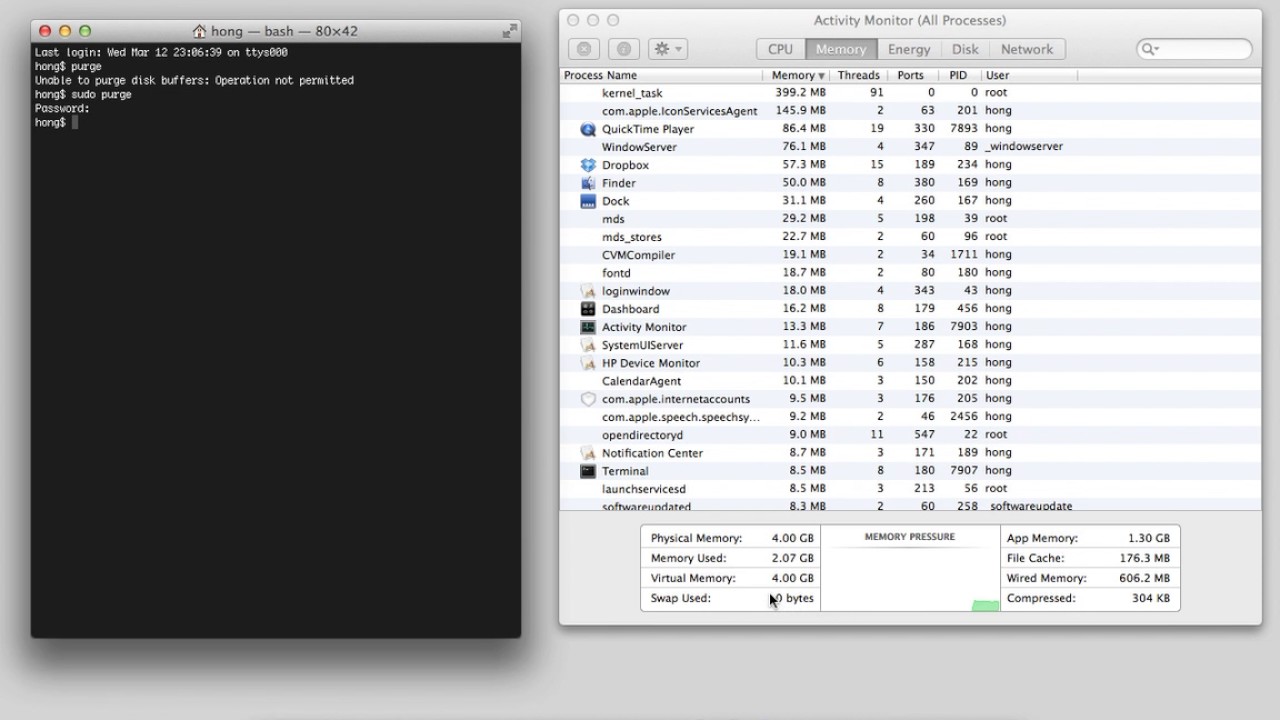The image size is (1280, 720).
Task: Click the File Cache 176.3 MB value
Action: click(x=1144, y=558)
